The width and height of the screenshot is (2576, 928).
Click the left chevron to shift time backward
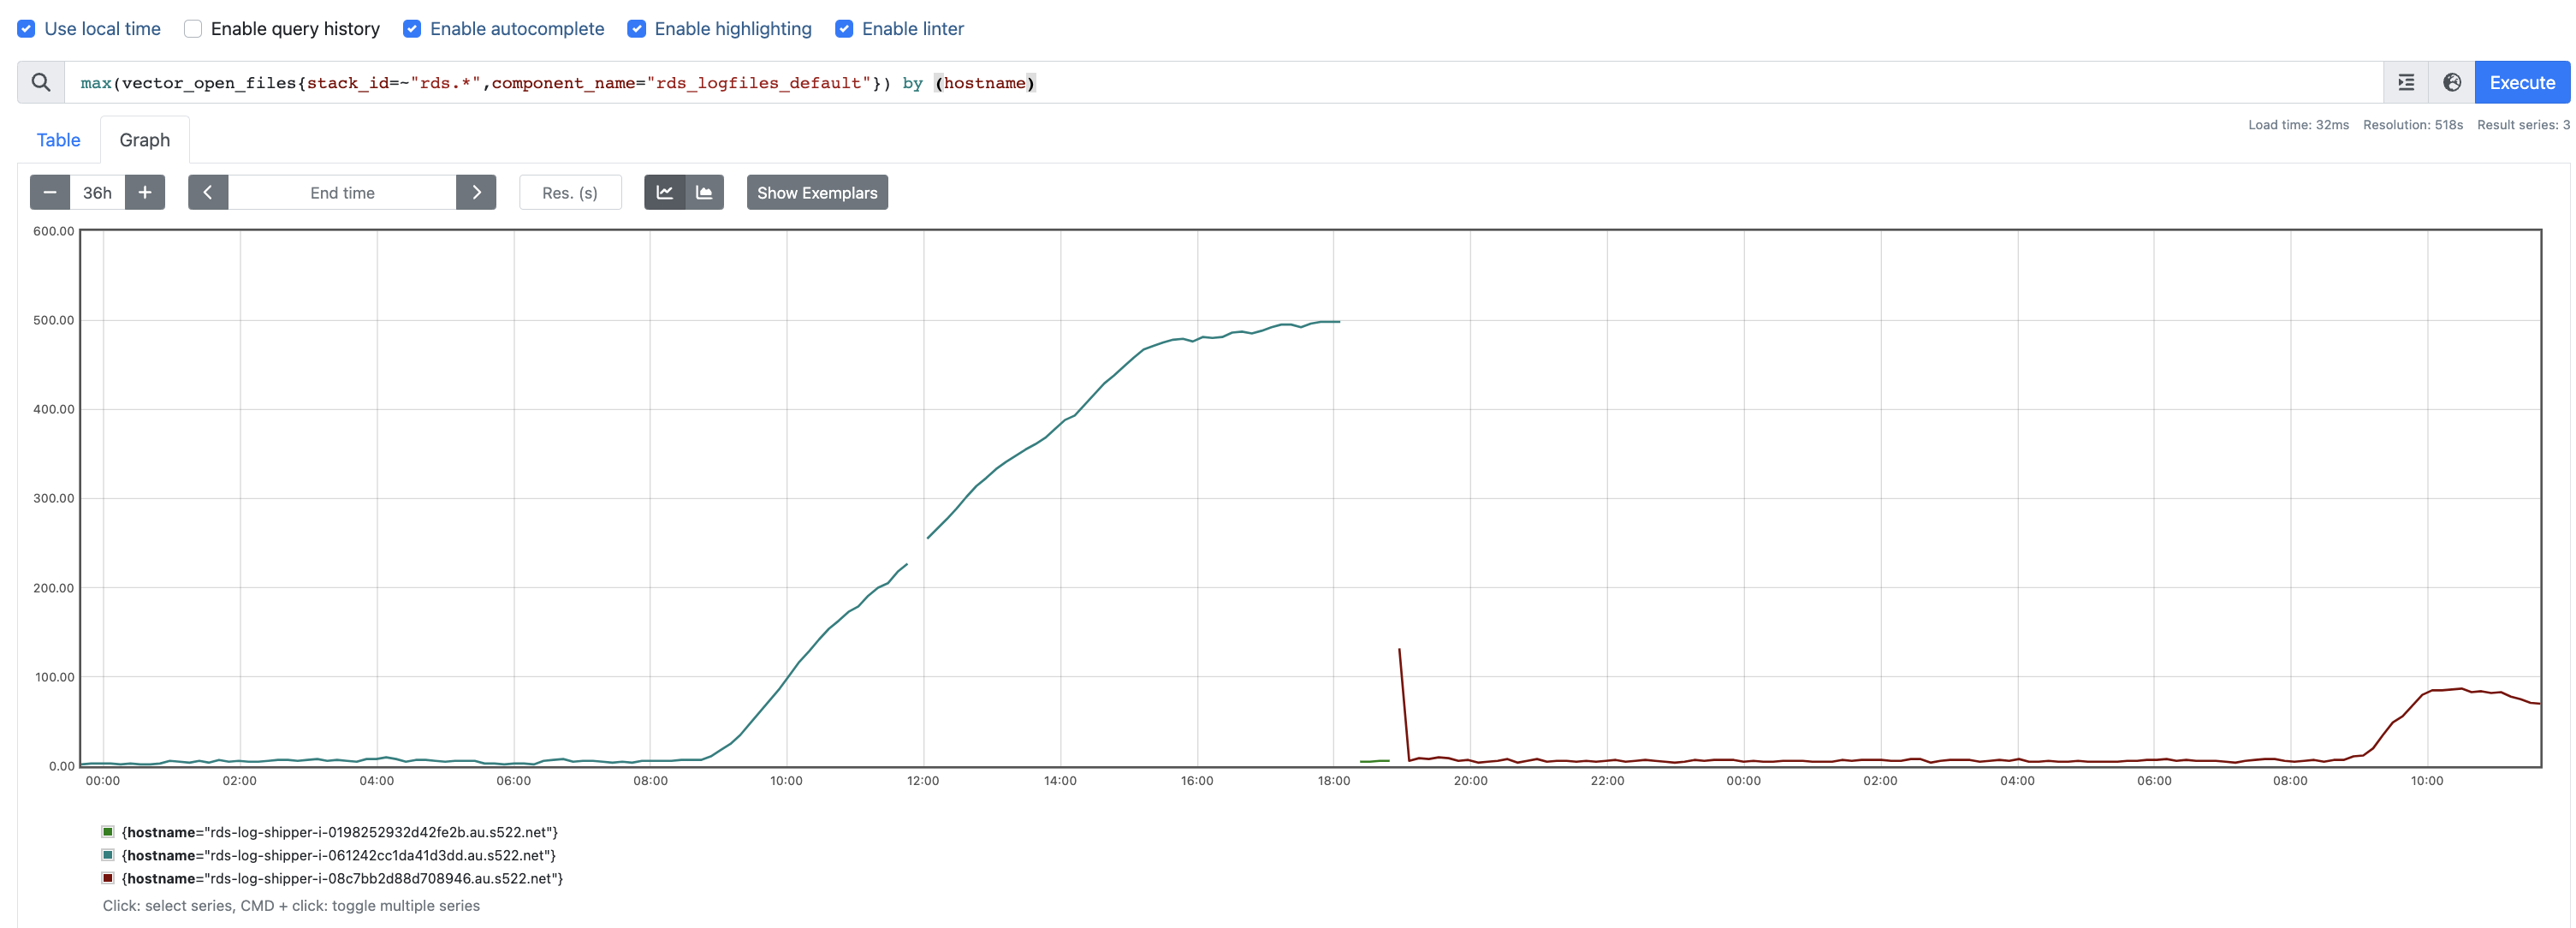tap(208, 192)
